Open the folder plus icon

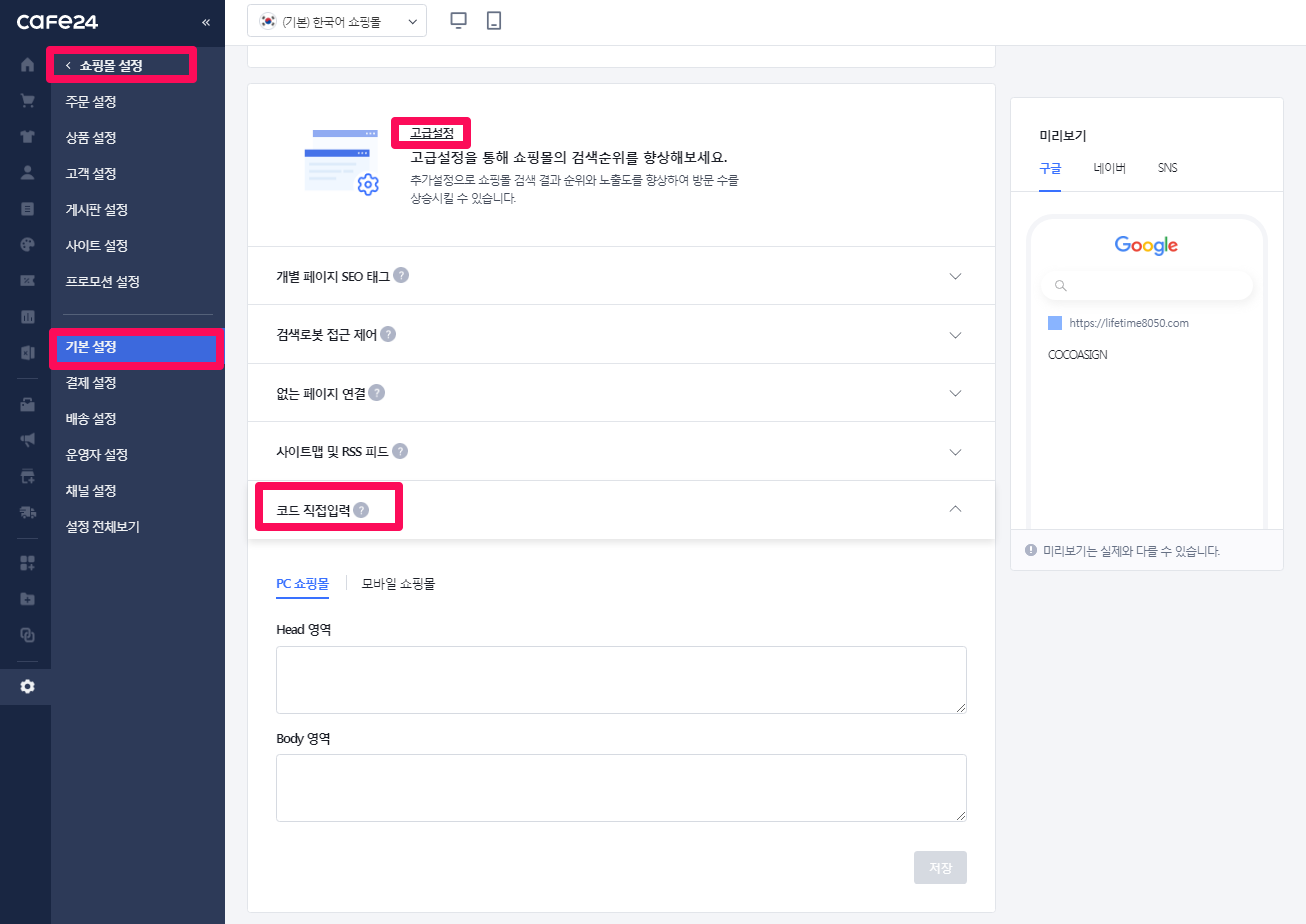coord(27,598)
